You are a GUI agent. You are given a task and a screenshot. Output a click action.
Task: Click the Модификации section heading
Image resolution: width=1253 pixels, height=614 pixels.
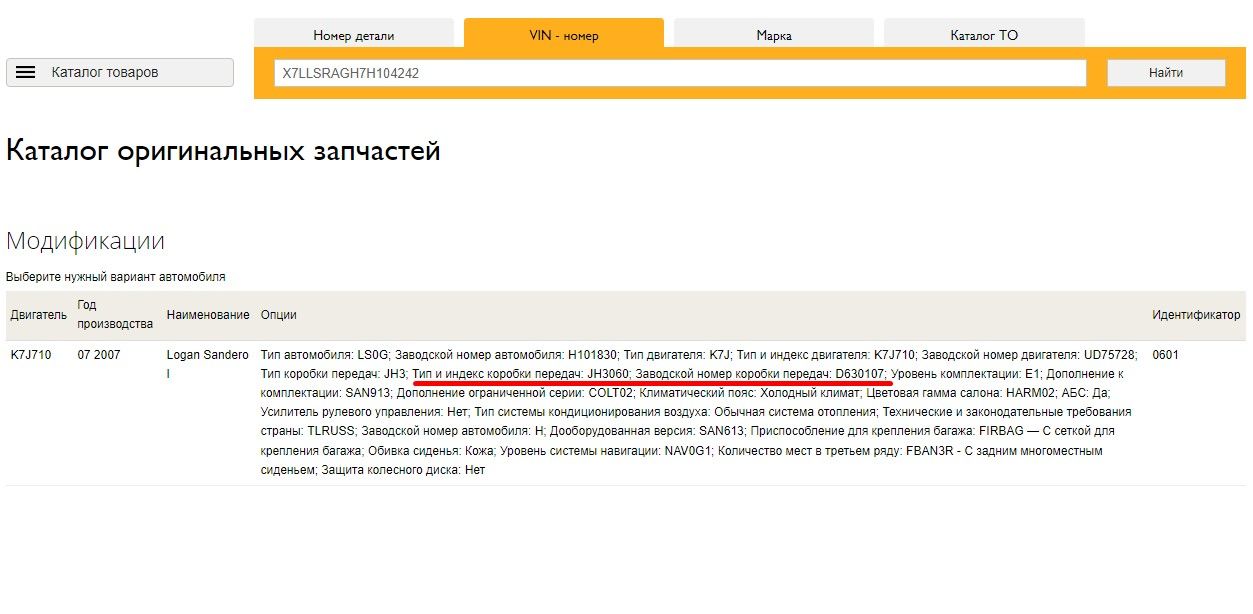85,241
